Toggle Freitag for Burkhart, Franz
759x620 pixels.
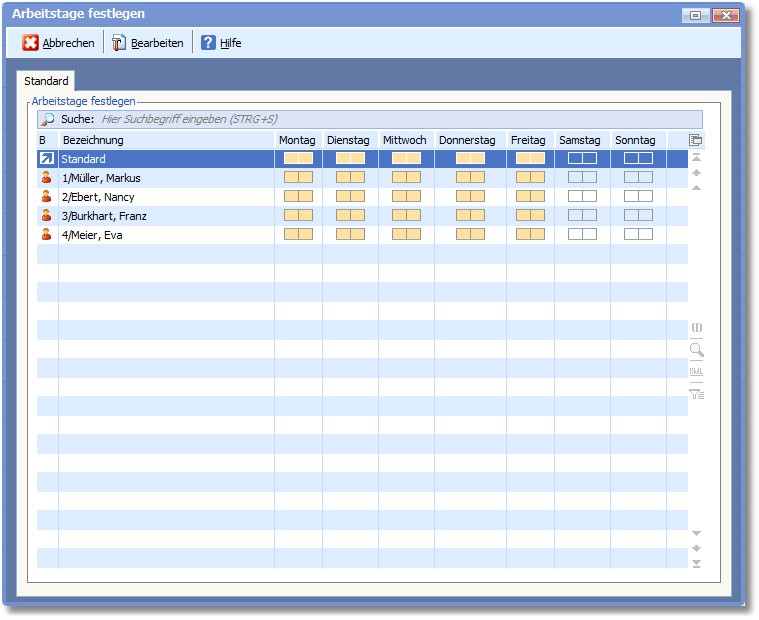click(x=530, y=216)
